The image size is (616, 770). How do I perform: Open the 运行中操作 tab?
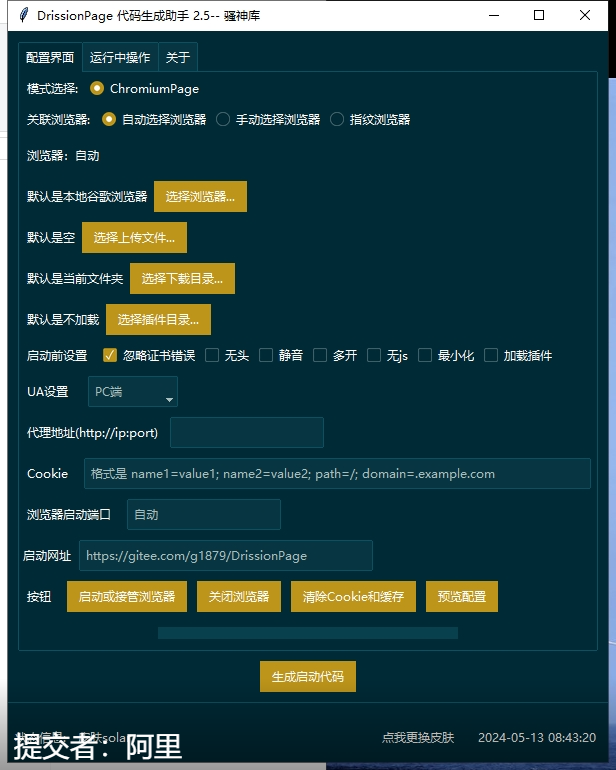tap(120, 57)
